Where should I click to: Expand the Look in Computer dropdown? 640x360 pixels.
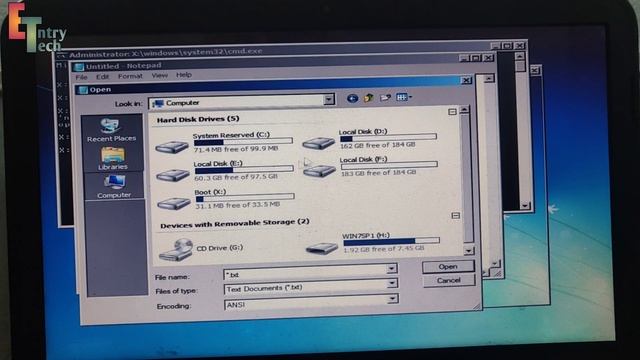click(329, 99)
